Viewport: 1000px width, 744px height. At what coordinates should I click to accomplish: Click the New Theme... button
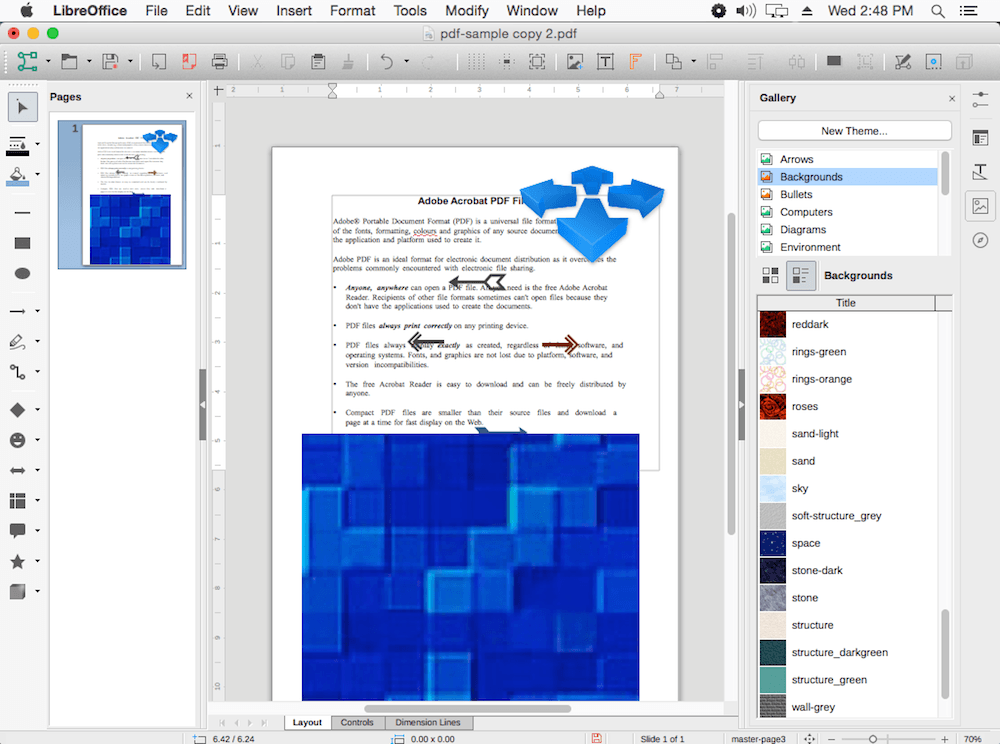coord(854,131)
